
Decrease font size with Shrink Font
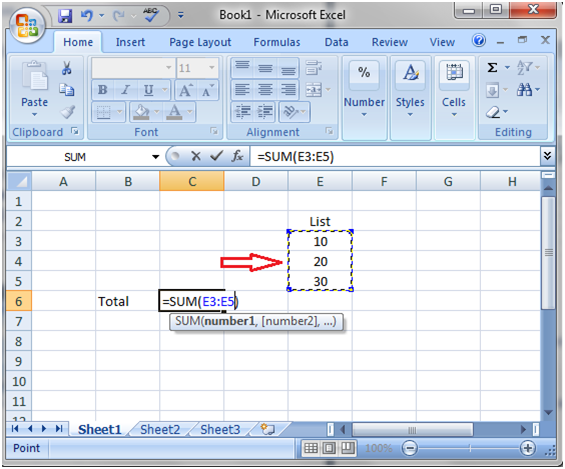coord(207,90)
